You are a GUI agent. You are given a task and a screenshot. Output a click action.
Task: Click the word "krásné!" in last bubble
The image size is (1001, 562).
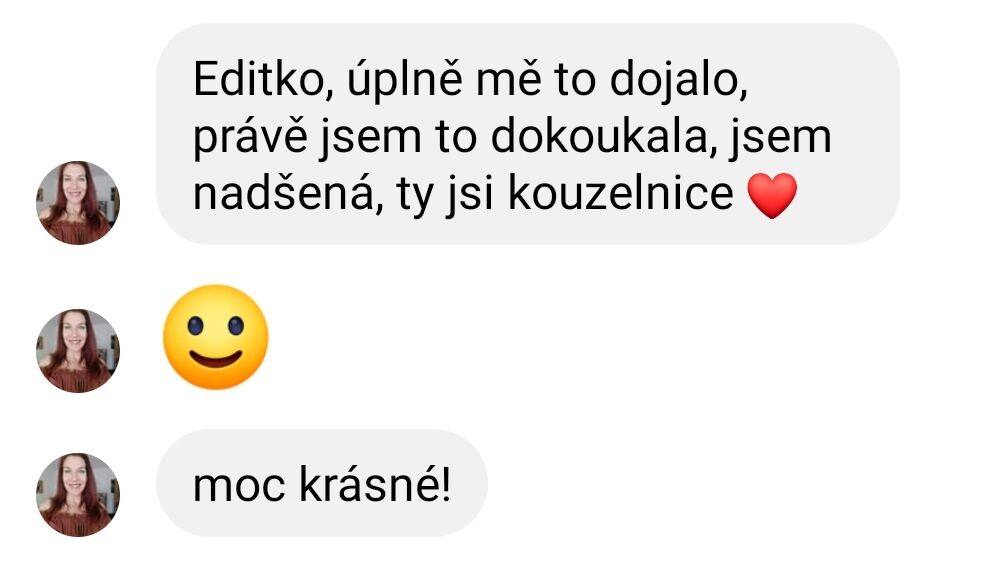(375, 485)
